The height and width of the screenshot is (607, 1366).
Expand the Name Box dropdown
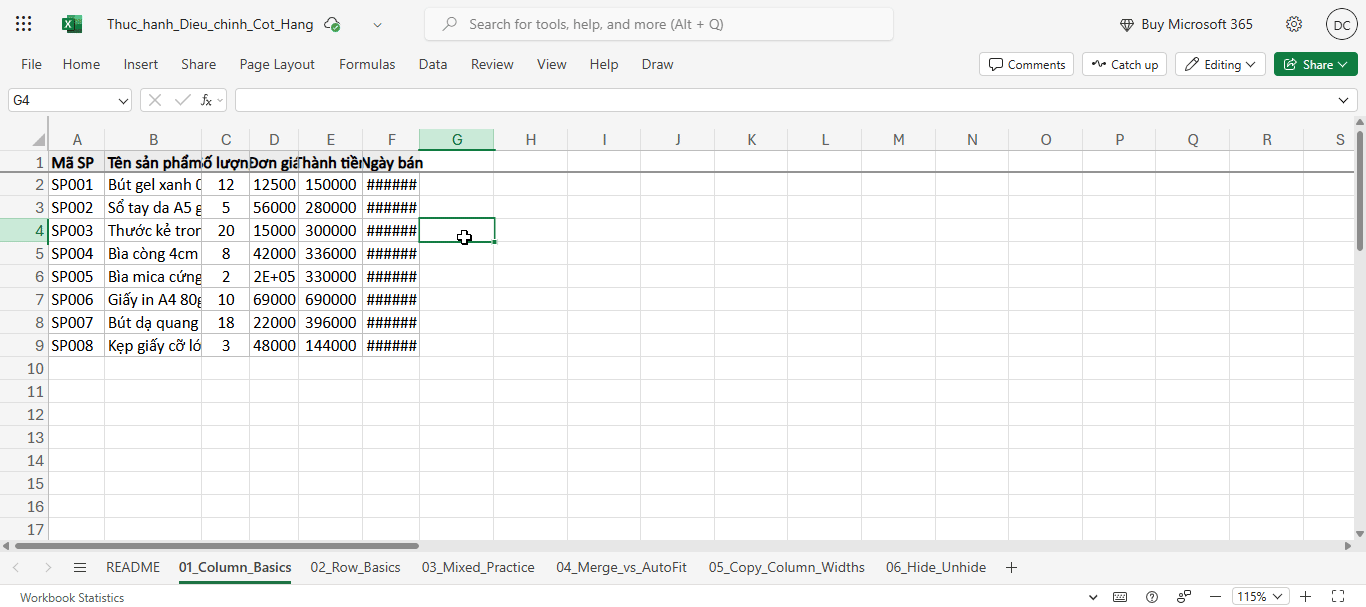pyautogui.click(x=124, y=100)
